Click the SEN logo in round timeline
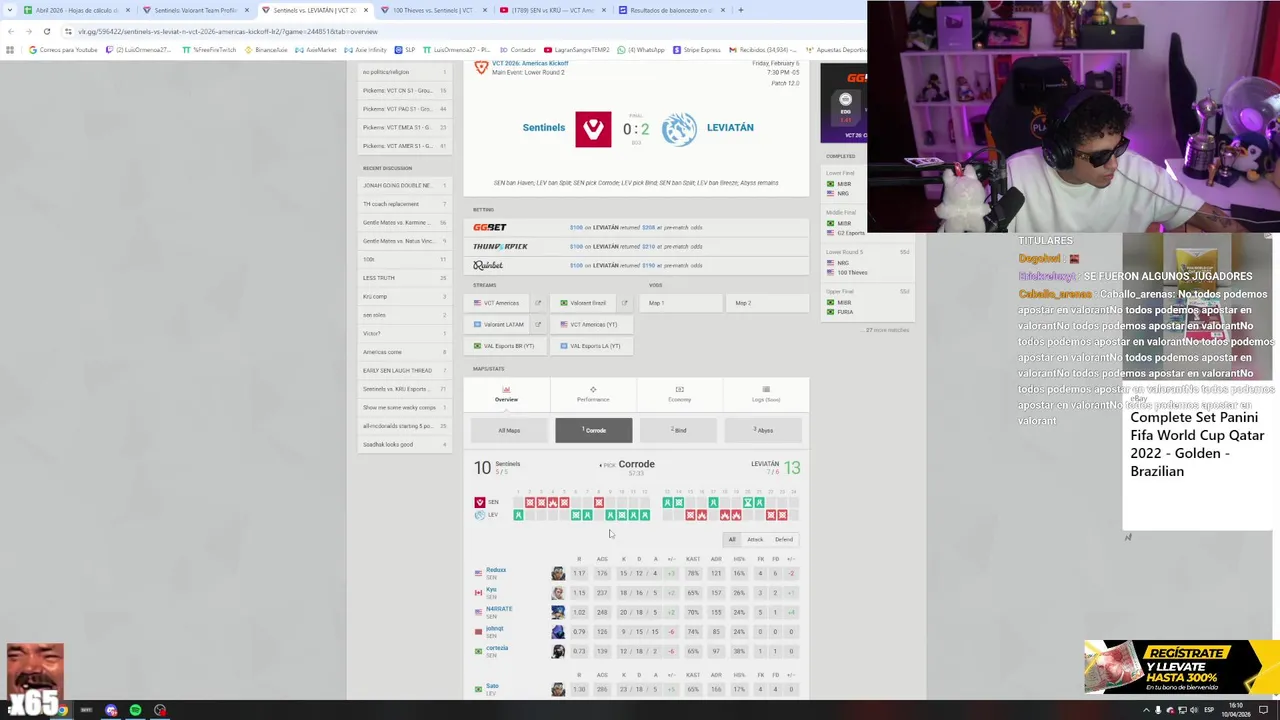Image resolution: width=1280 pixels, height=720 pixels. pos(480,502)
